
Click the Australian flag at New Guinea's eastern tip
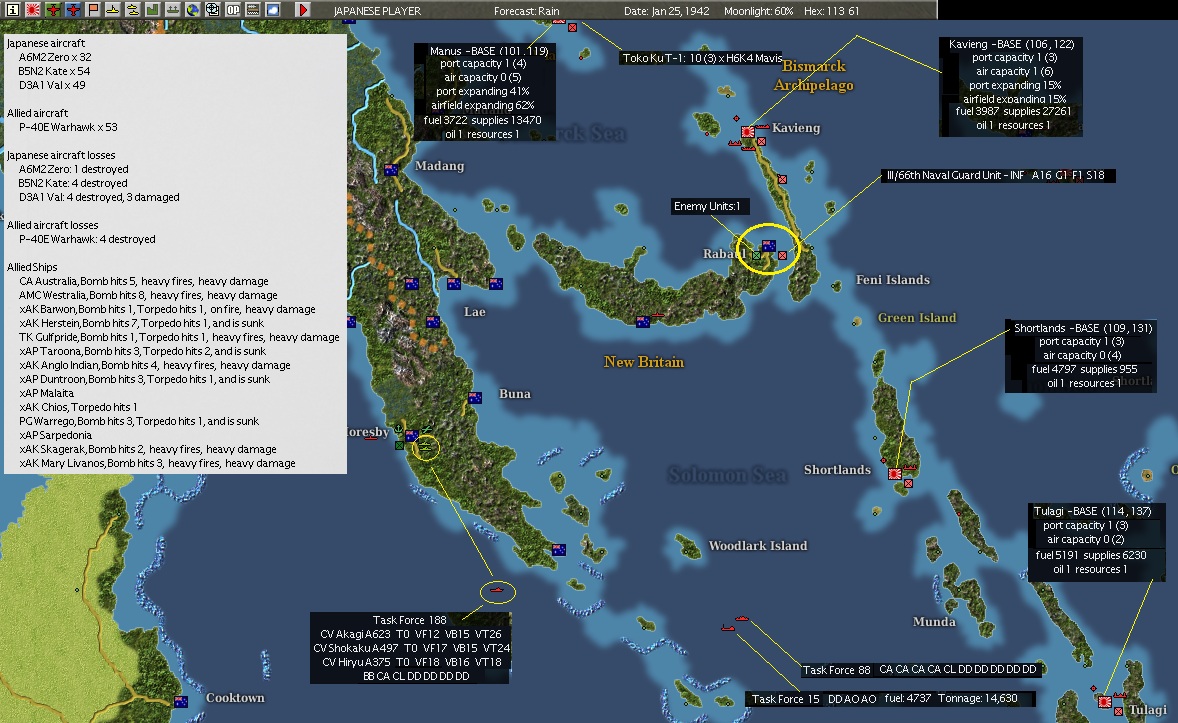pyautogui.click(x=558, y=550)
